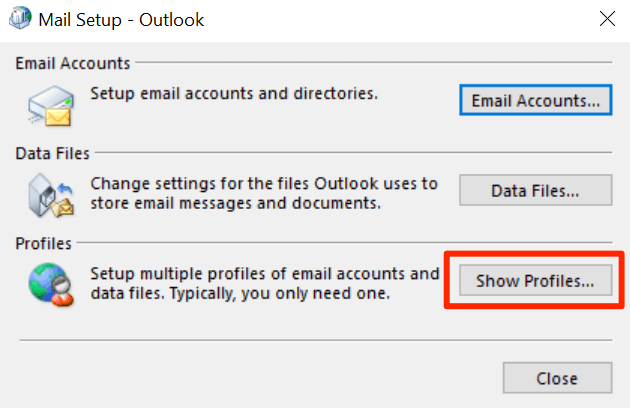
Task: Click the horizontal separator above Close button
Action: click(314, 341)
